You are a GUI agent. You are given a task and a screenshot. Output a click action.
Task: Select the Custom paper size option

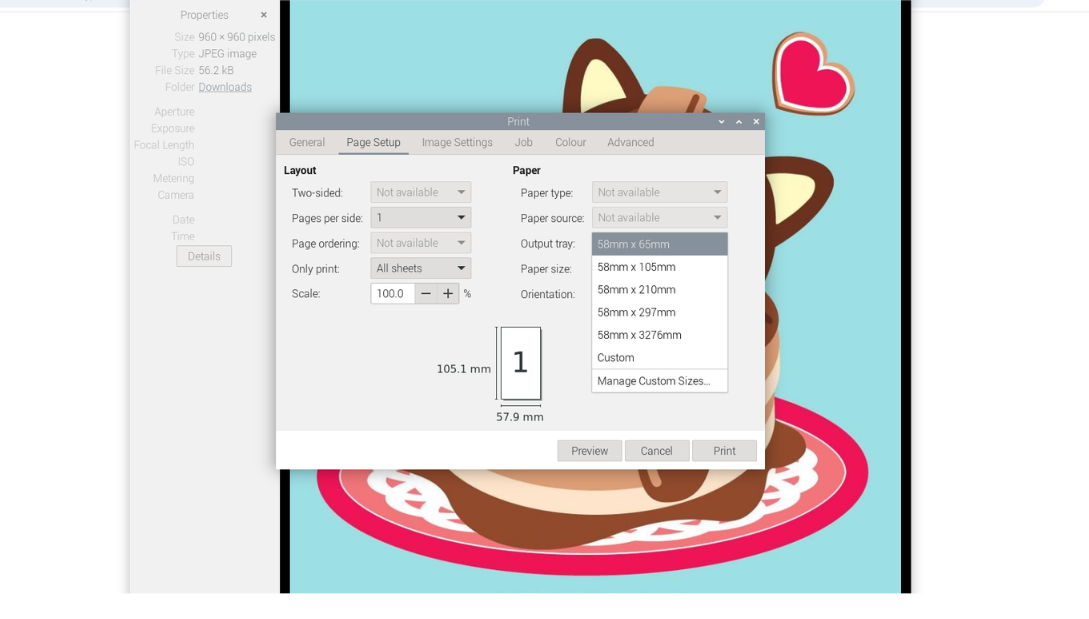[x=660, y=358]
